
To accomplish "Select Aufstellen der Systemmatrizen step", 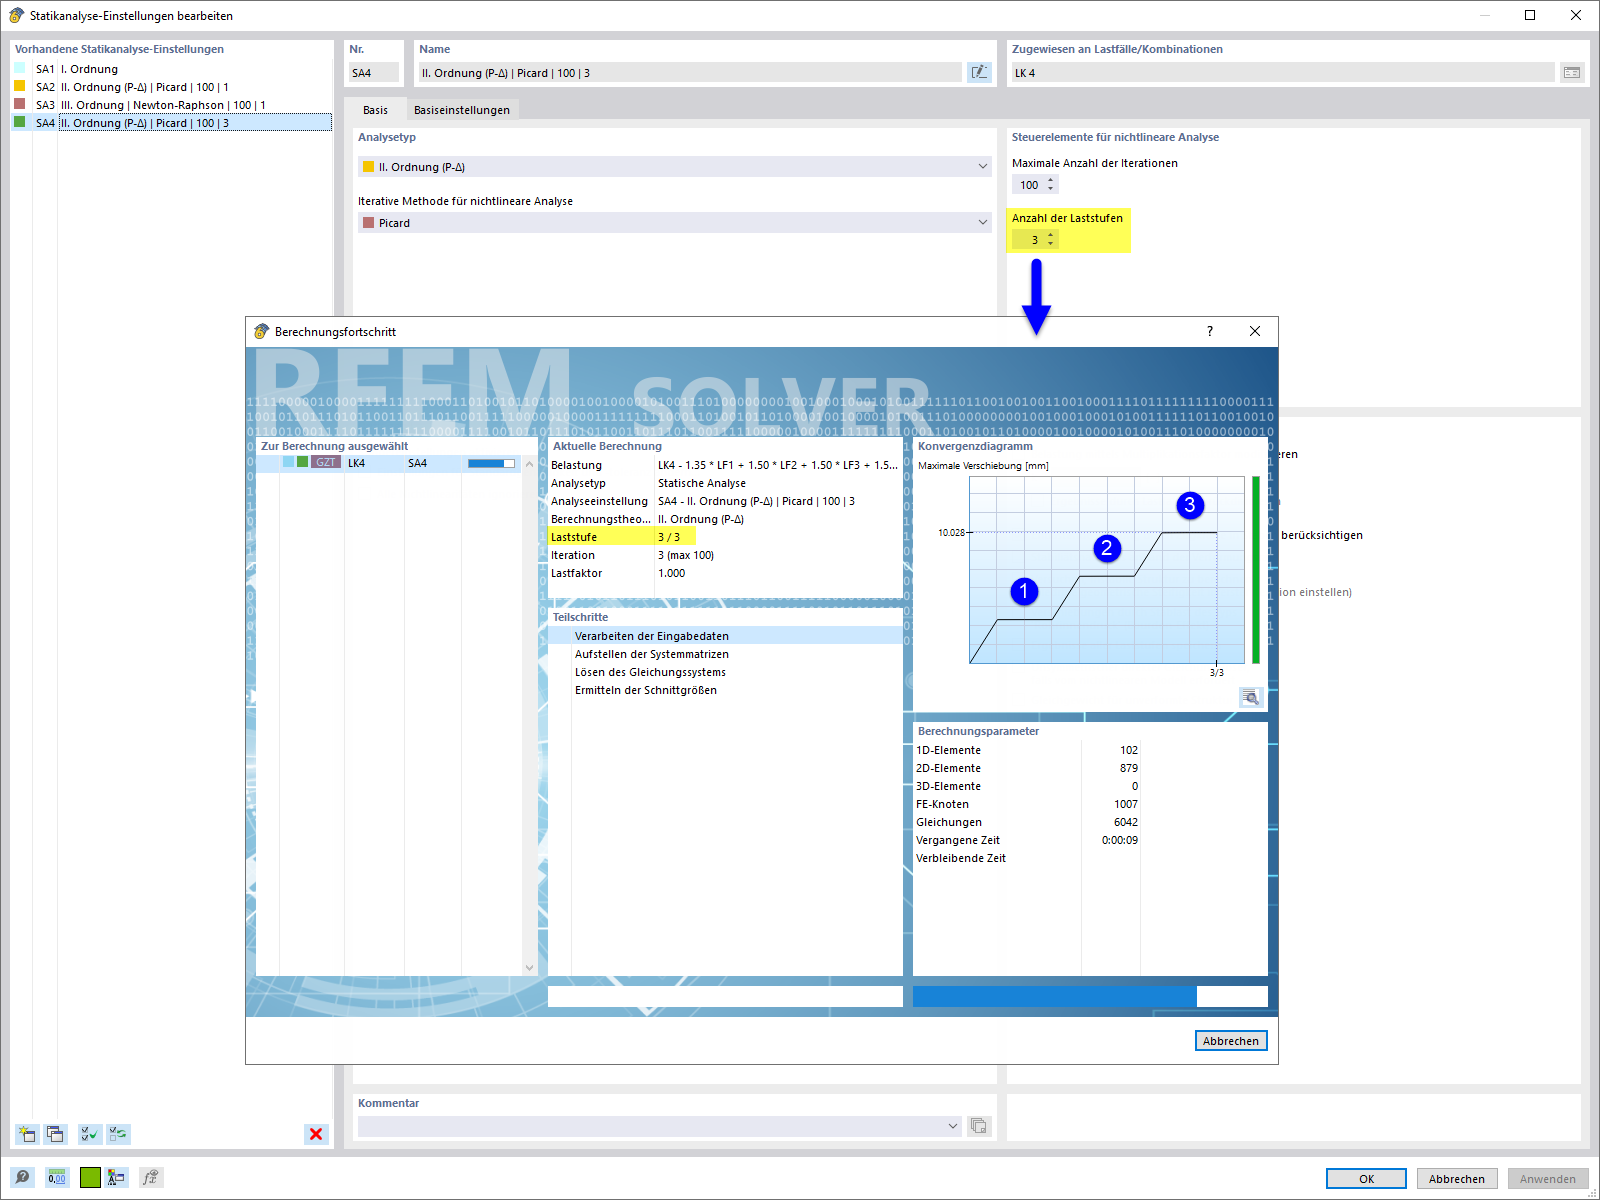I will point(725,654).
